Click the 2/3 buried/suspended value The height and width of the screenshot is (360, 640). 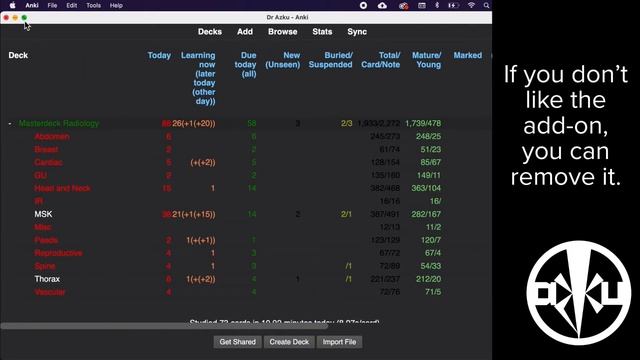click(x=347, y=123)
